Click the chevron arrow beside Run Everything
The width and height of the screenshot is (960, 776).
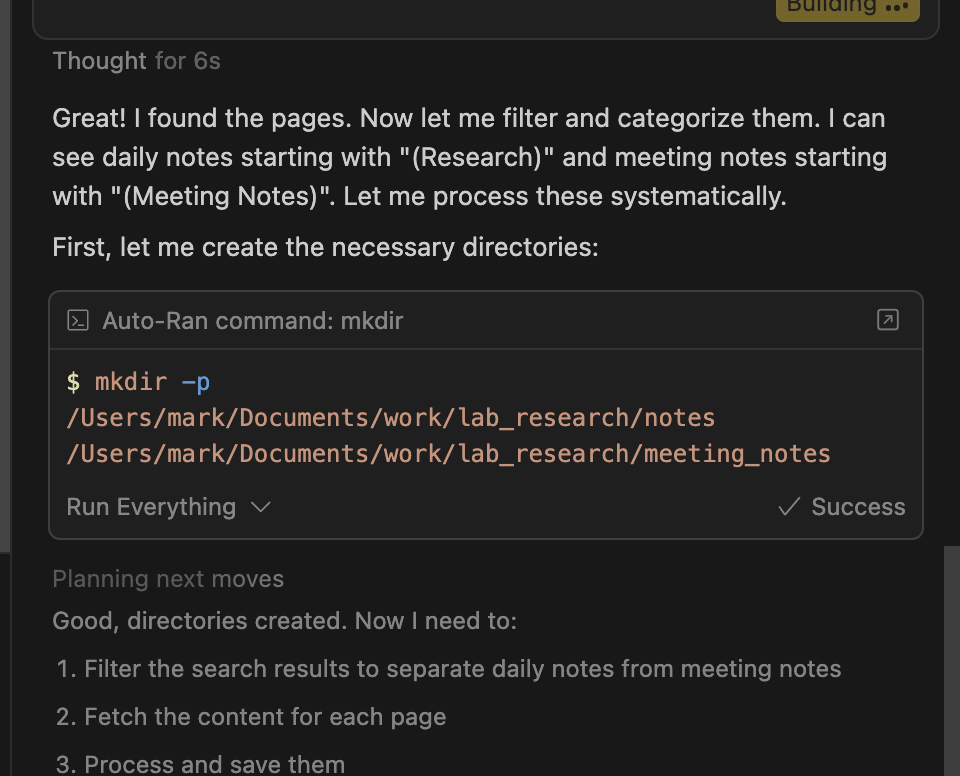point(261,507)
